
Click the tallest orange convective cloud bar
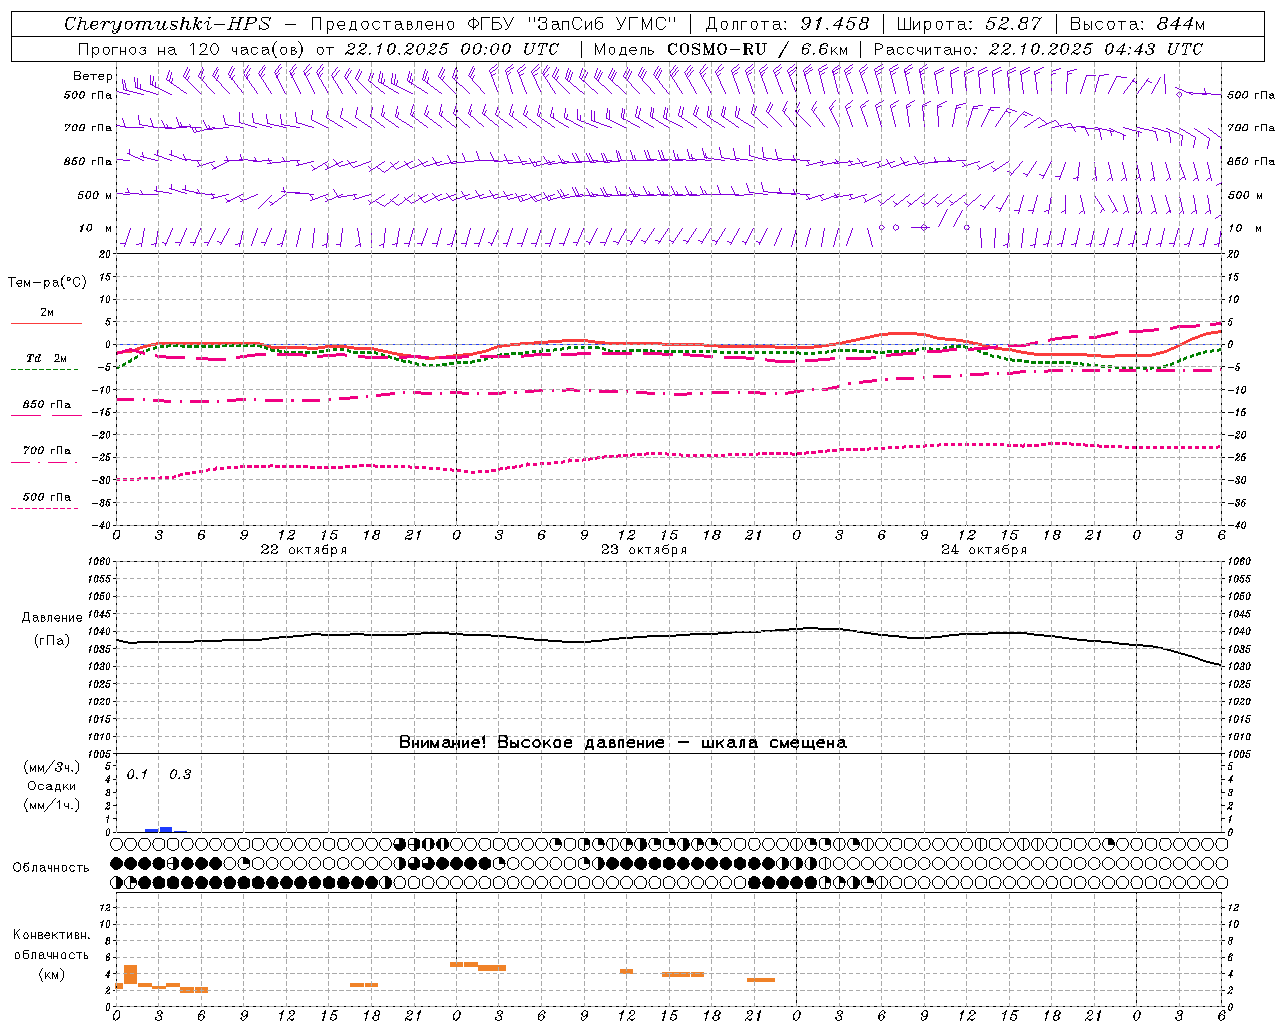pos(130,975)
